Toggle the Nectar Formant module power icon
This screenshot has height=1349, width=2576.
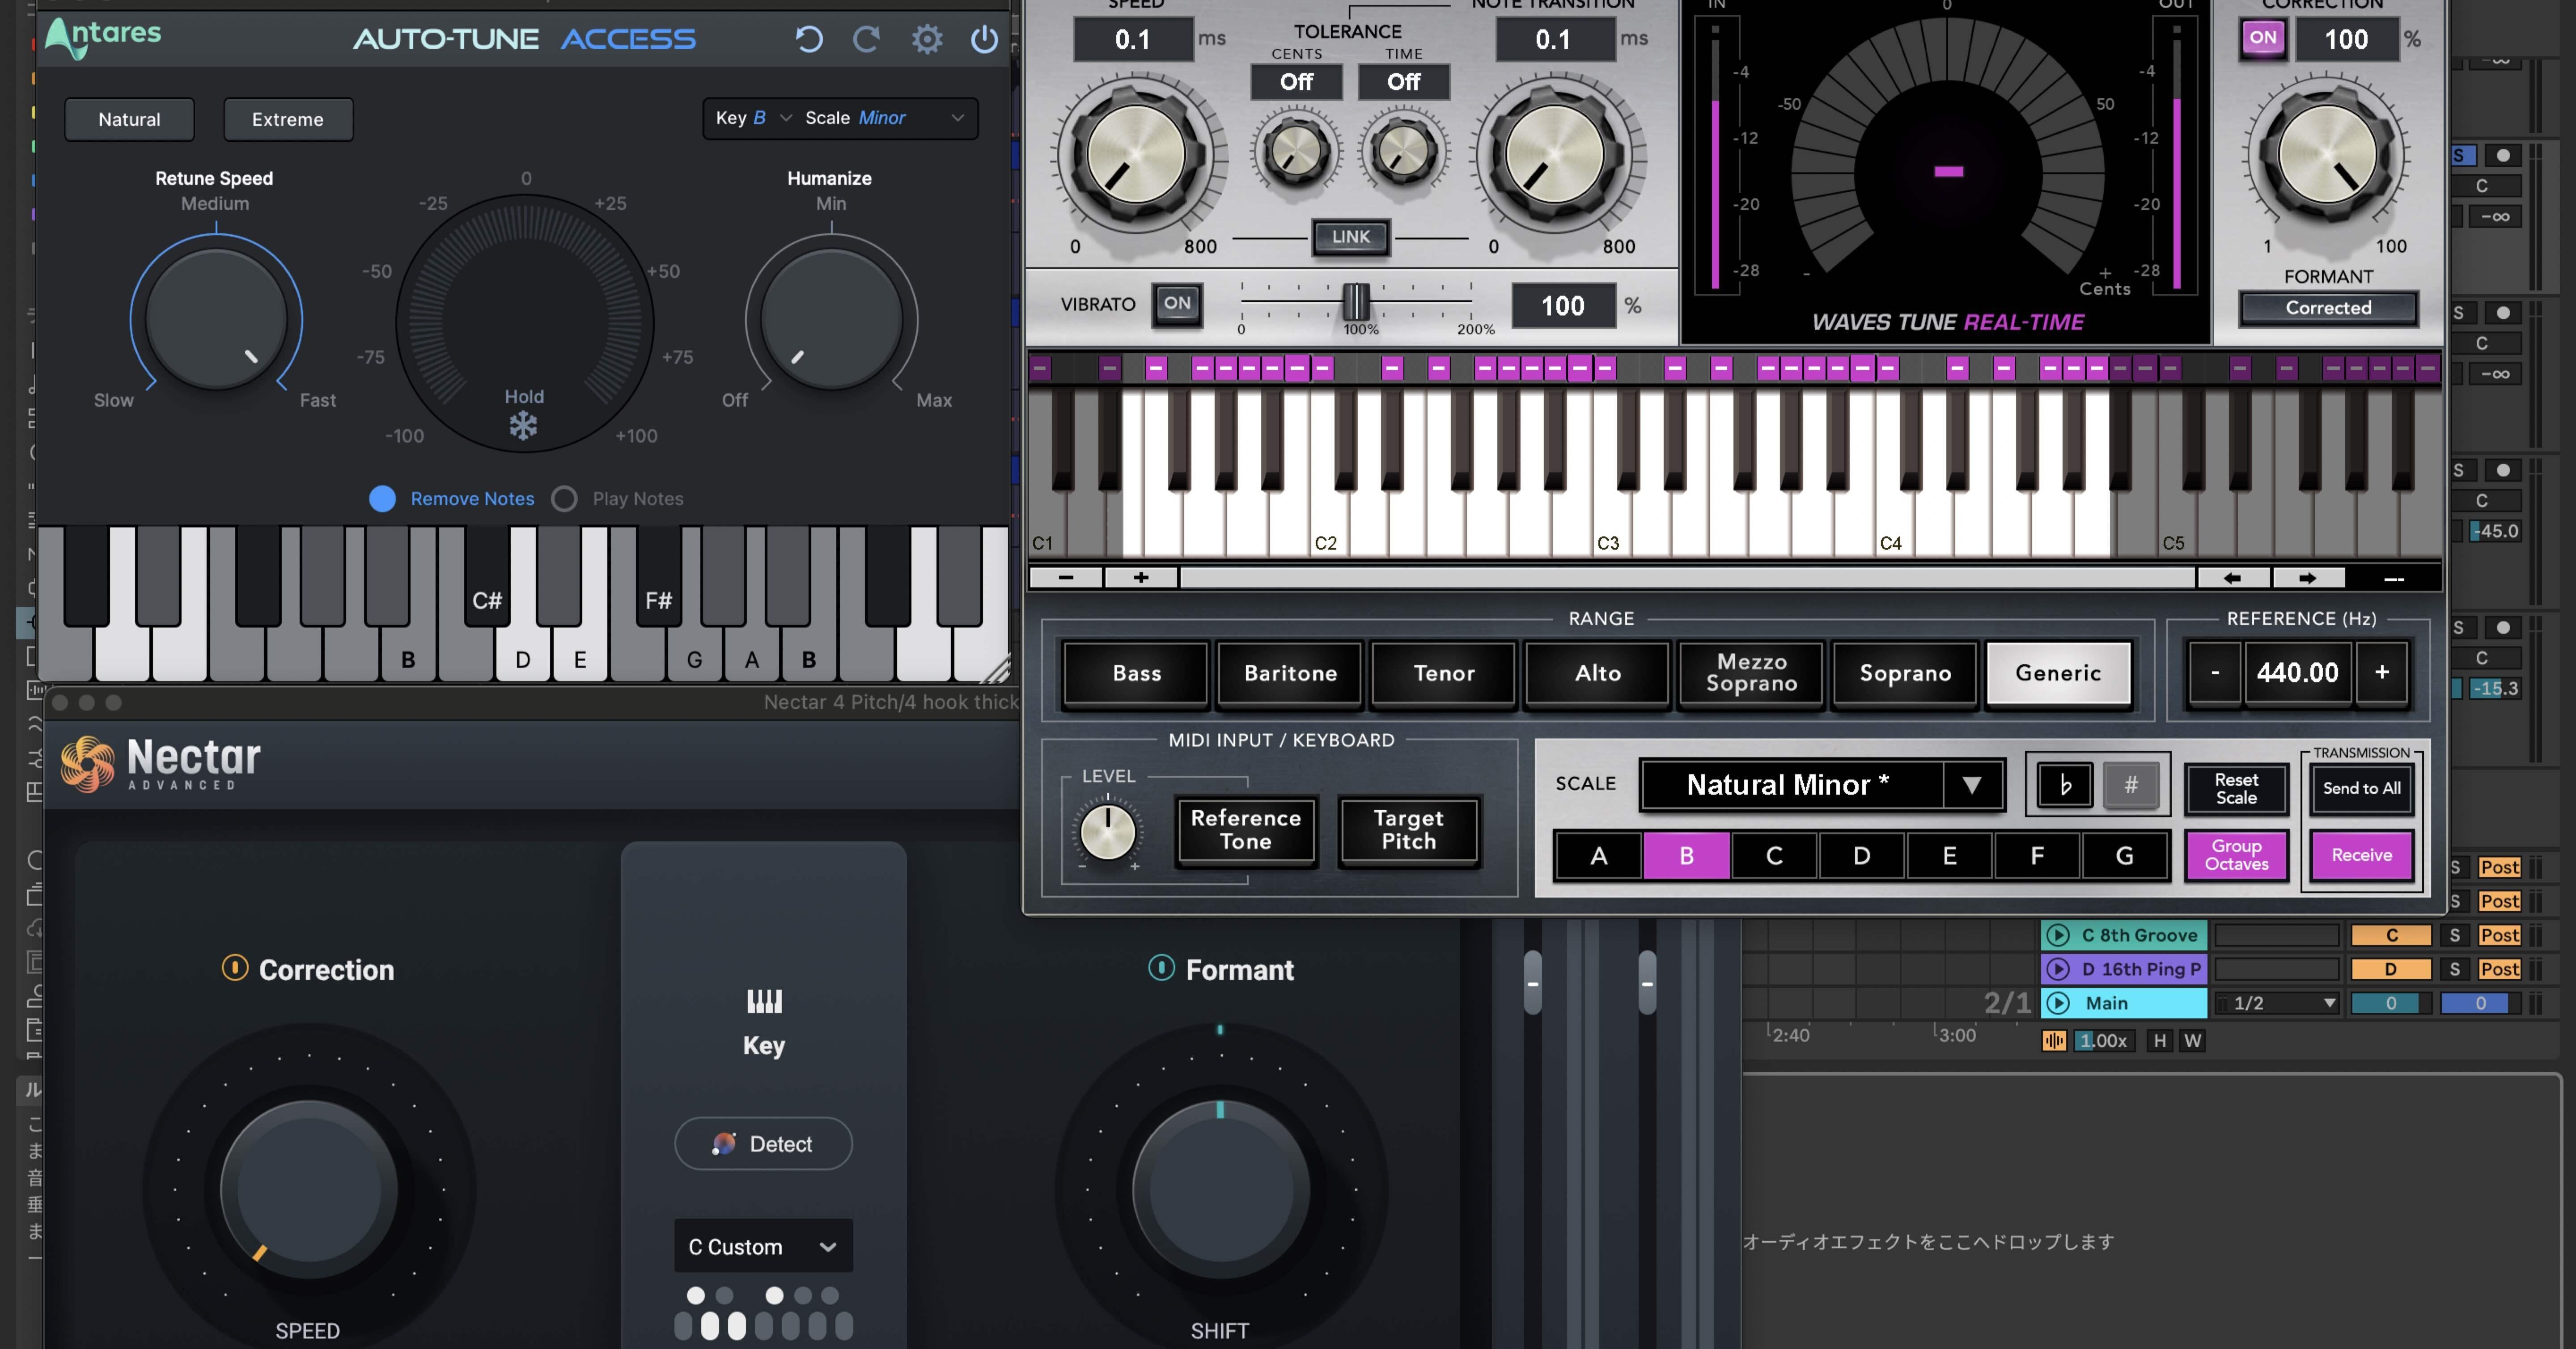pos(1161,968)
